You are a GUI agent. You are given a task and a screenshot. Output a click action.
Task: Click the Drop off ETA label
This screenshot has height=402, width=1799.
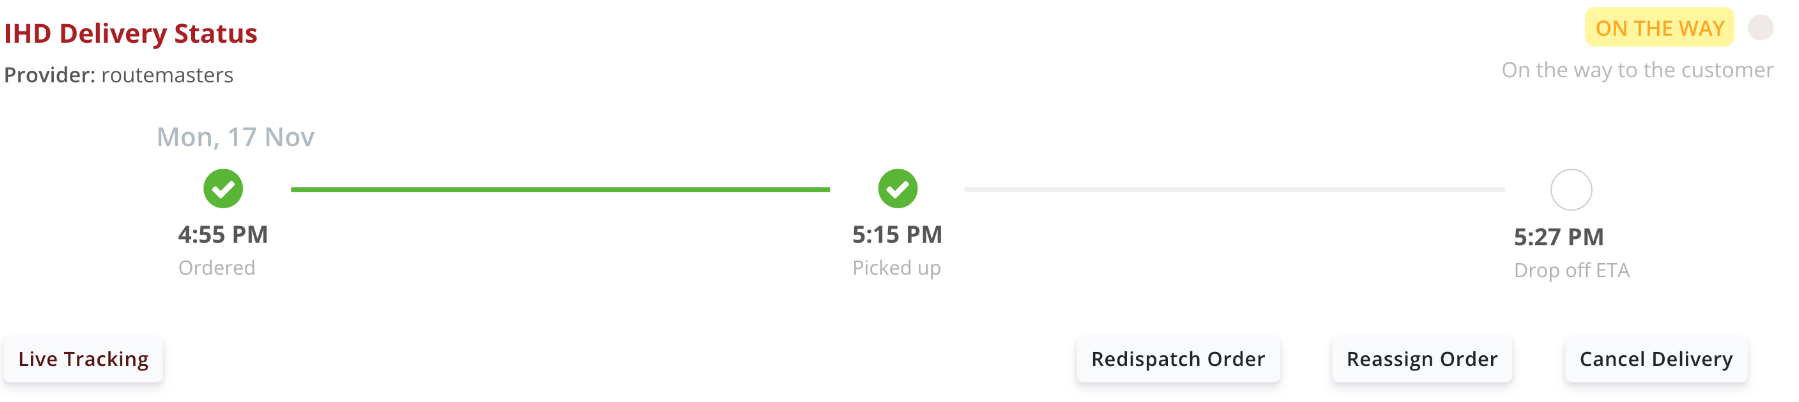point(1571,270)
